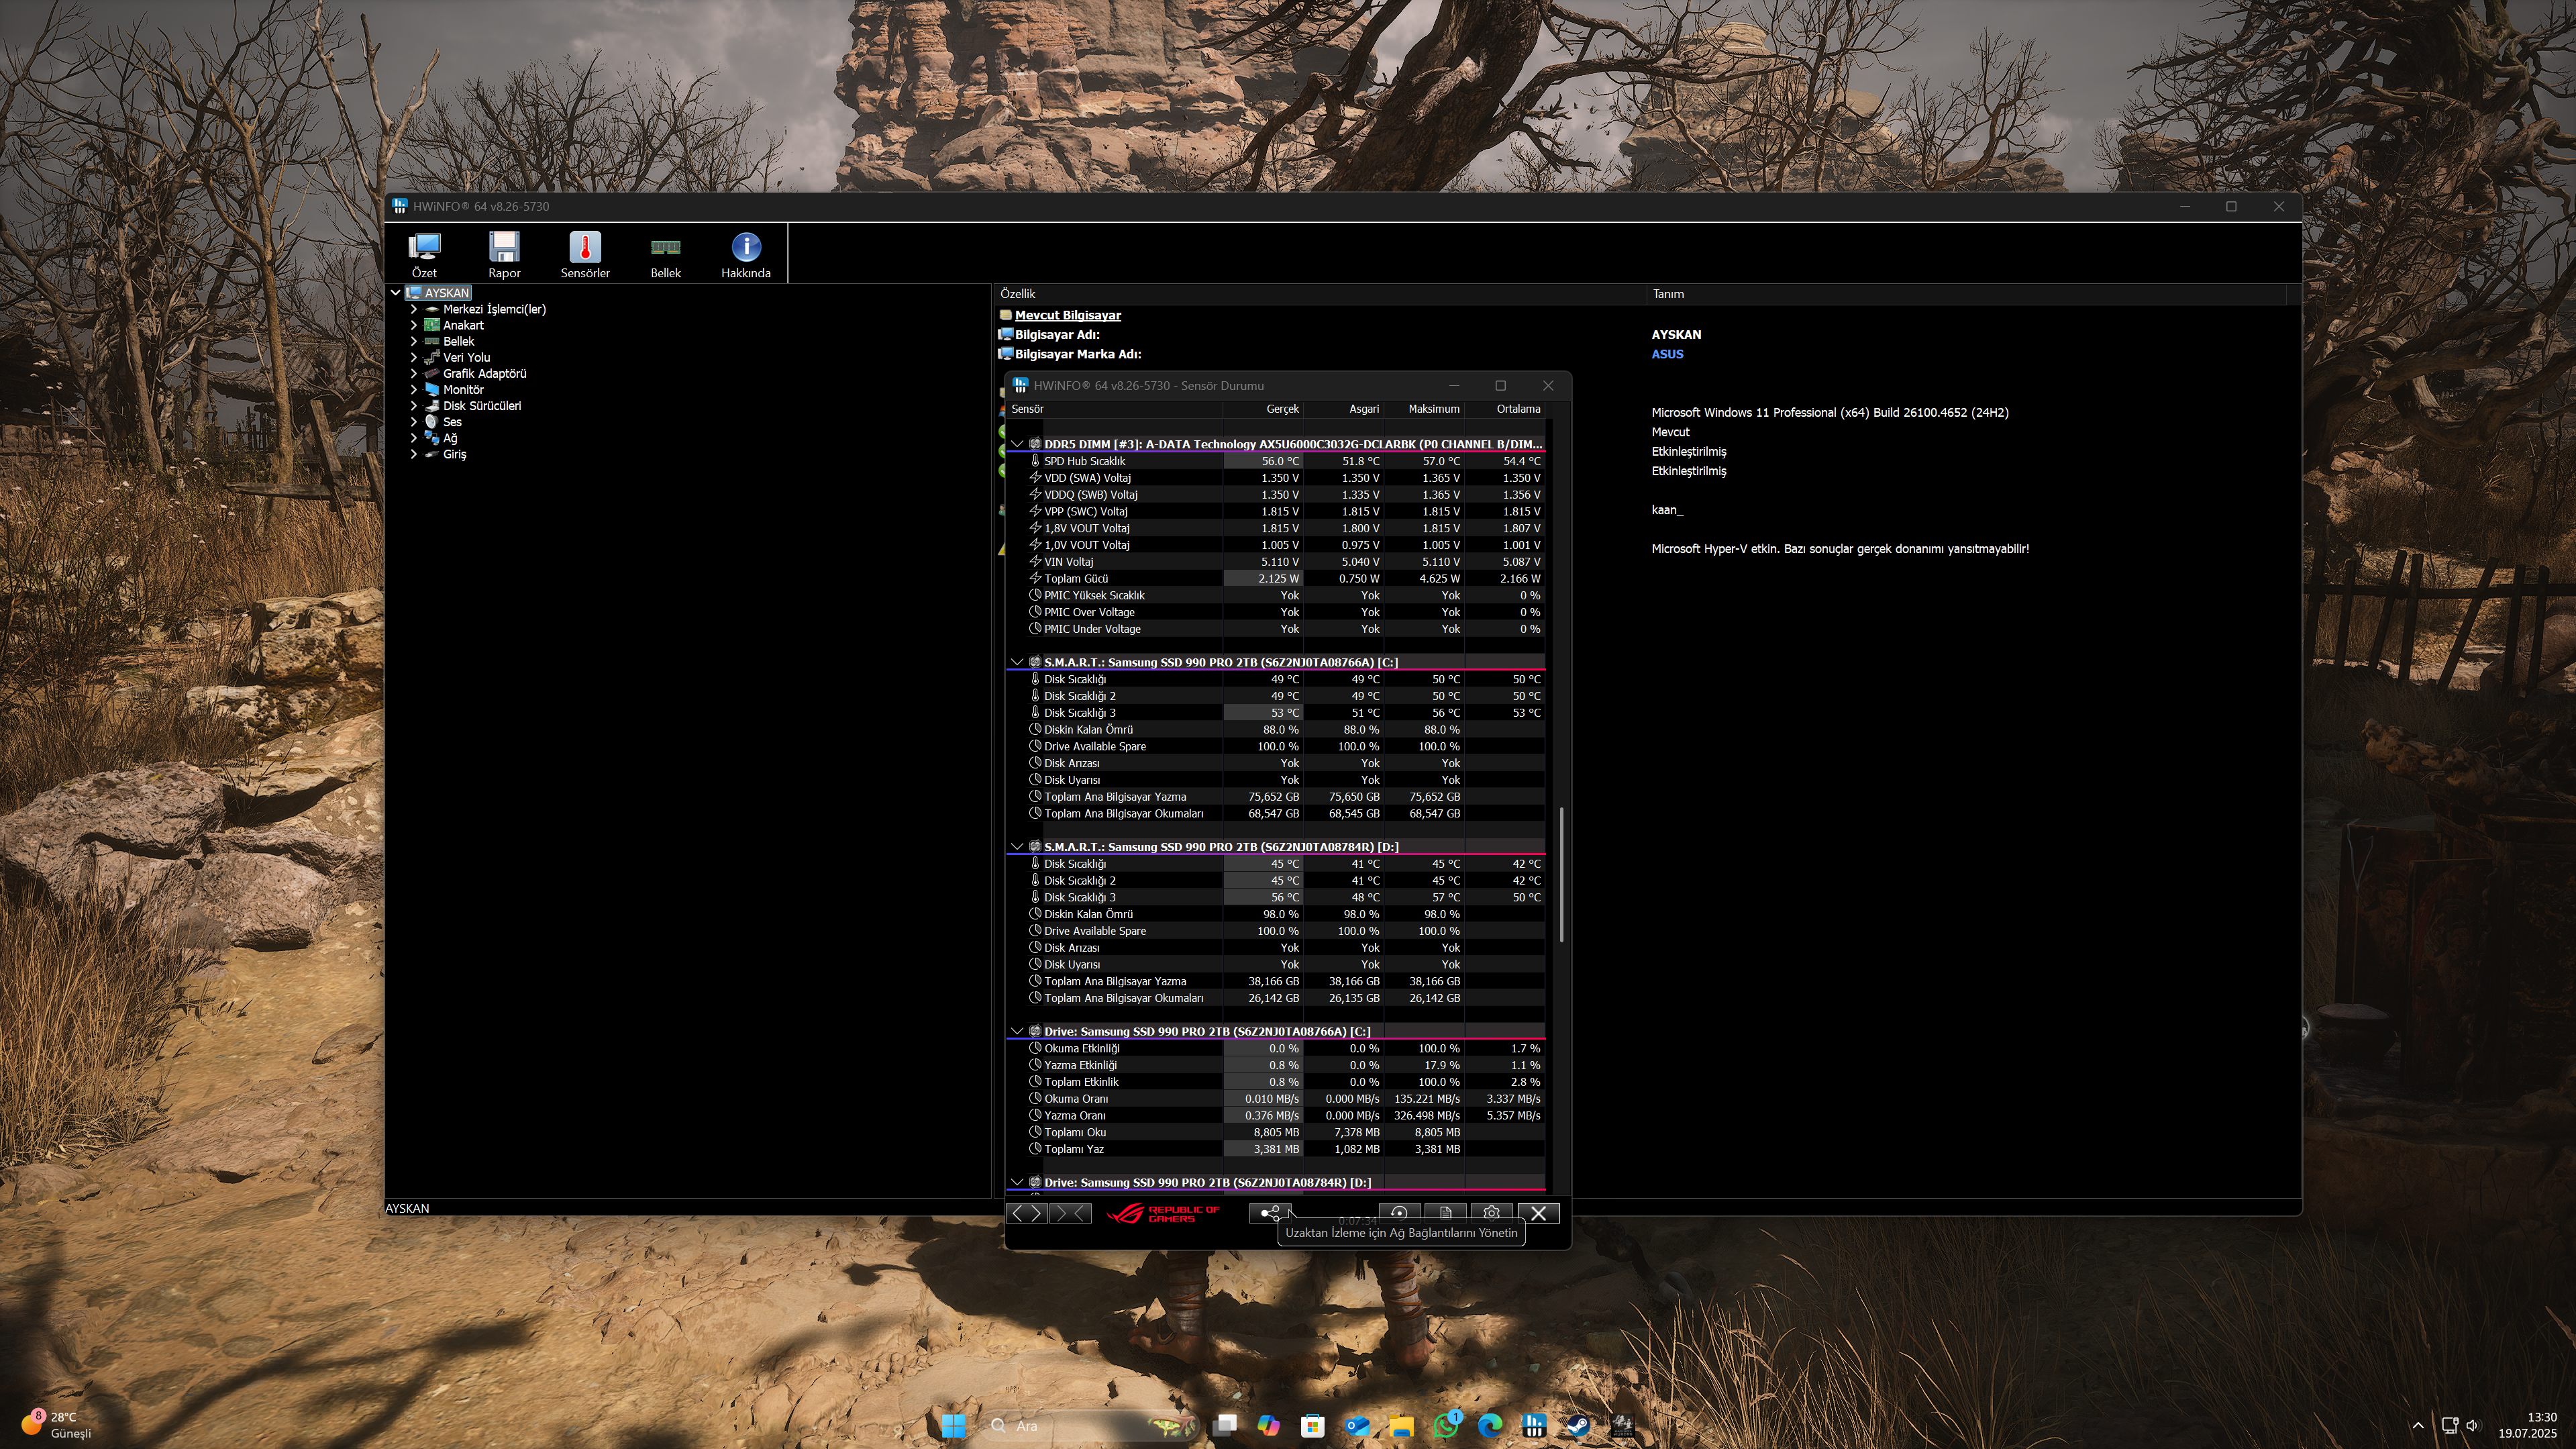The width and height of the screenshot is (2576, 1449).
Task: Select Ses item in the tree
Action: (x=452, y=422)
